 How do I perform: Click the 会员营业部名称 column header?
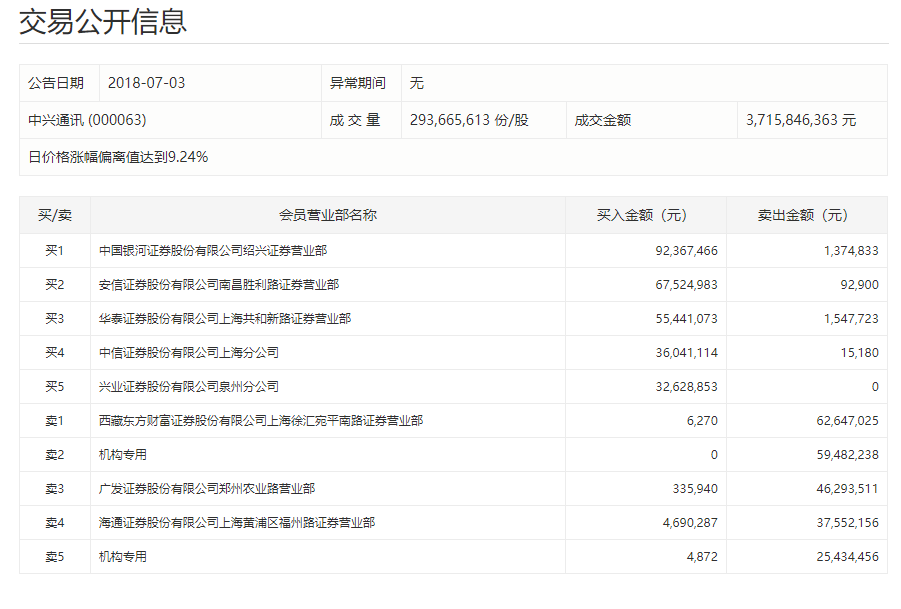point(328,215)
